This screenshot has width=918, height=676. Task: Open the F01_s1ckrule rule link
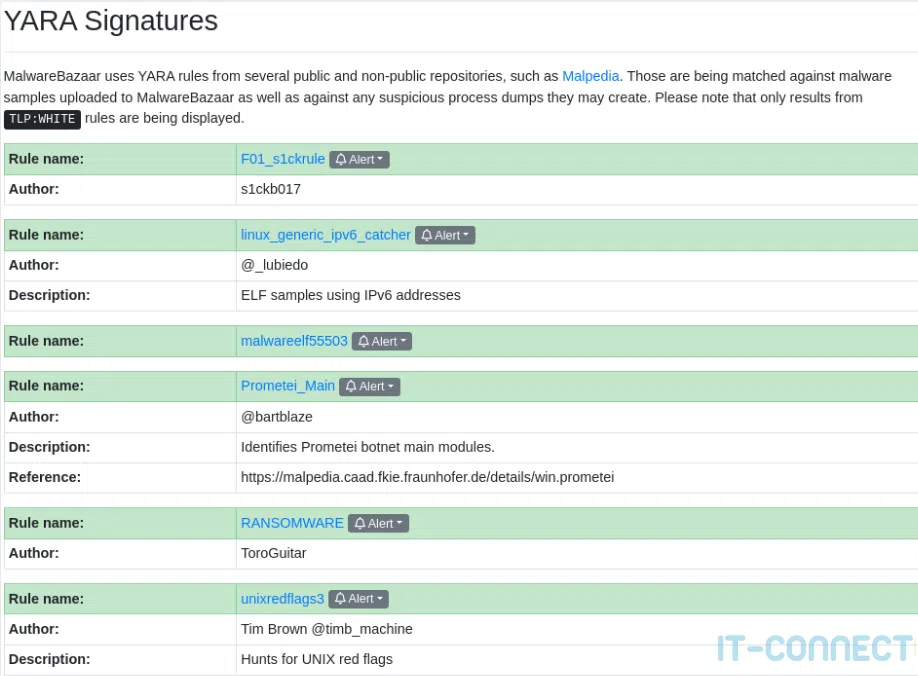click(x=283, y=159)
